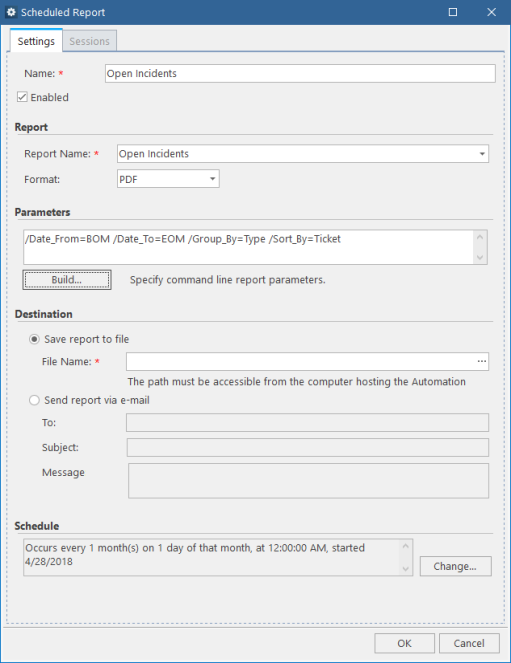Open schedule editor with Change... button
This screenshot has width=511, height=663.
tap(455, 566)
